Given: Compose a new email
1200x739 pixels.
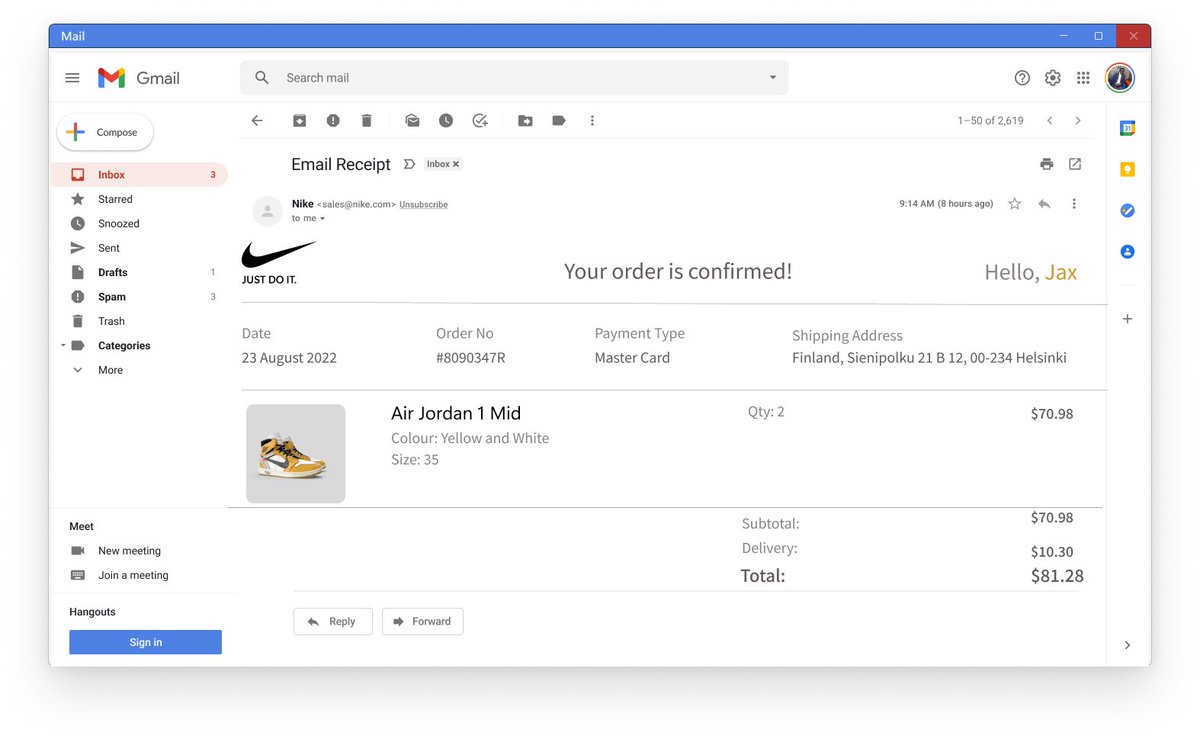Looking at the screenshot, I should pos(105,132).
